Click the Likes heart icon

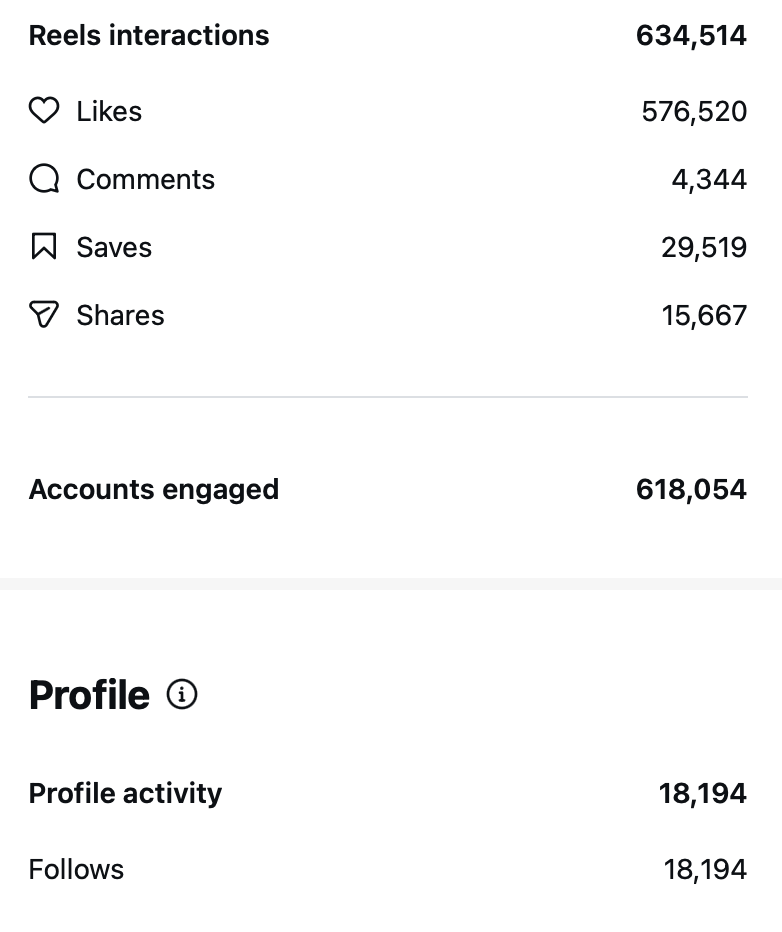44,111
